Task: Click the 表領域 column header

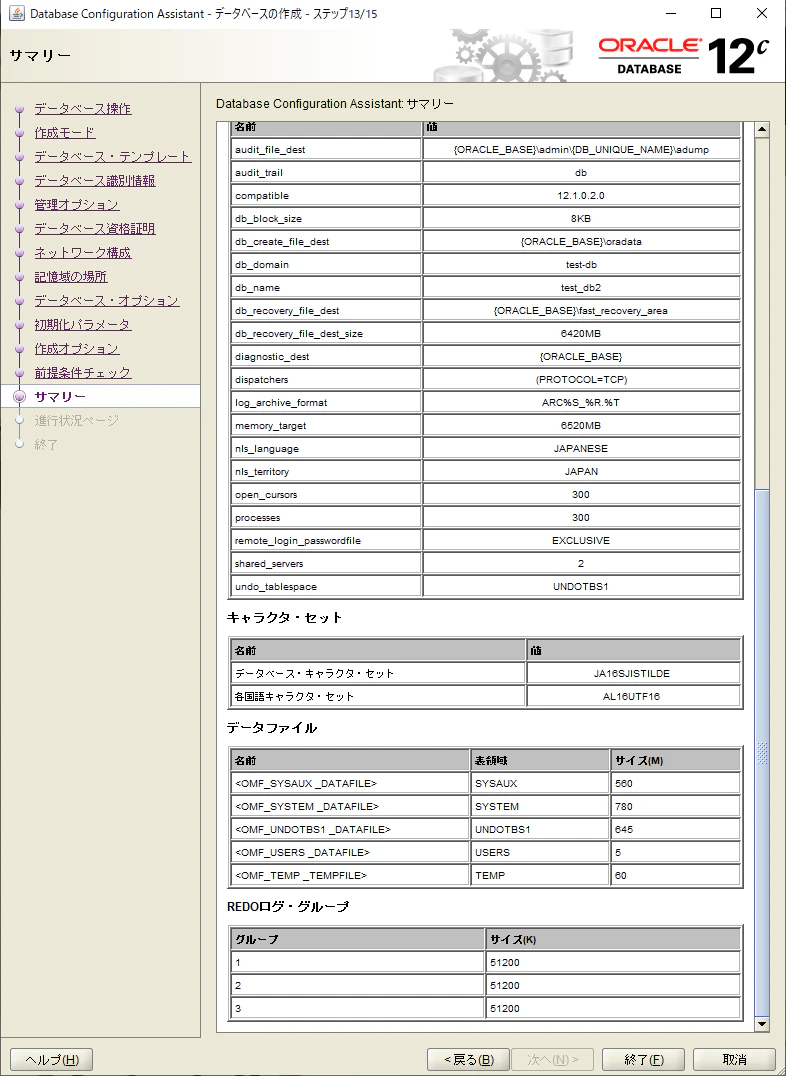Action: 540,760
